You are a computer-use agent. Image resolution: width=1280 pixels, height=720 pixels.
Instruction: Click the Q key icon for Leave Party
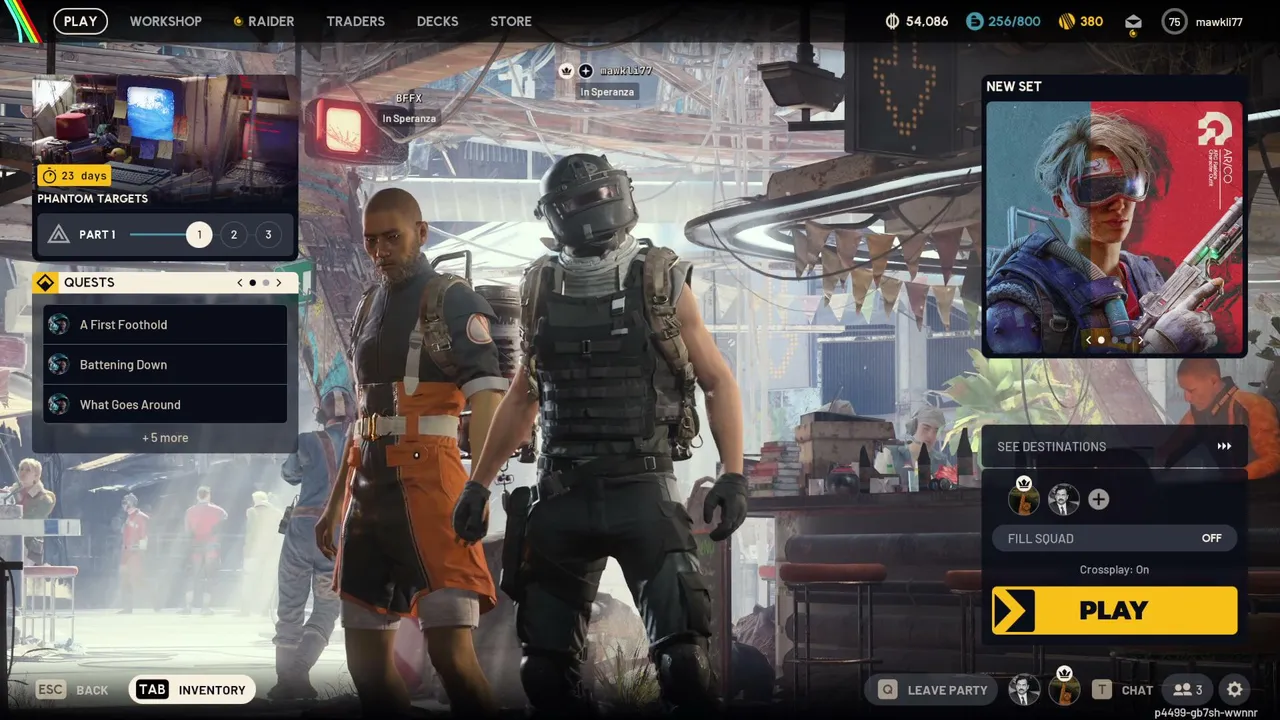pyautogui.click(x=887, y=689)
